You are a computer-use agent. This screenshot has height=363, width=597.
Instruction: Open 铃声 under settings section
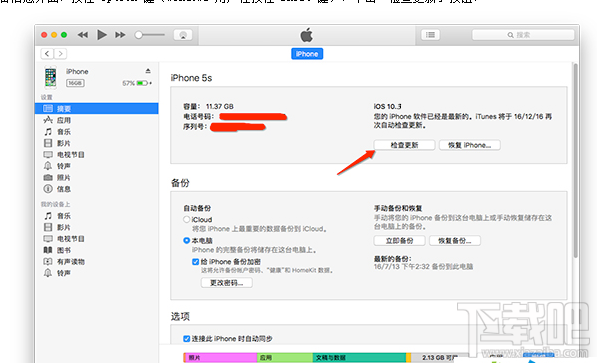click(64, 166)
